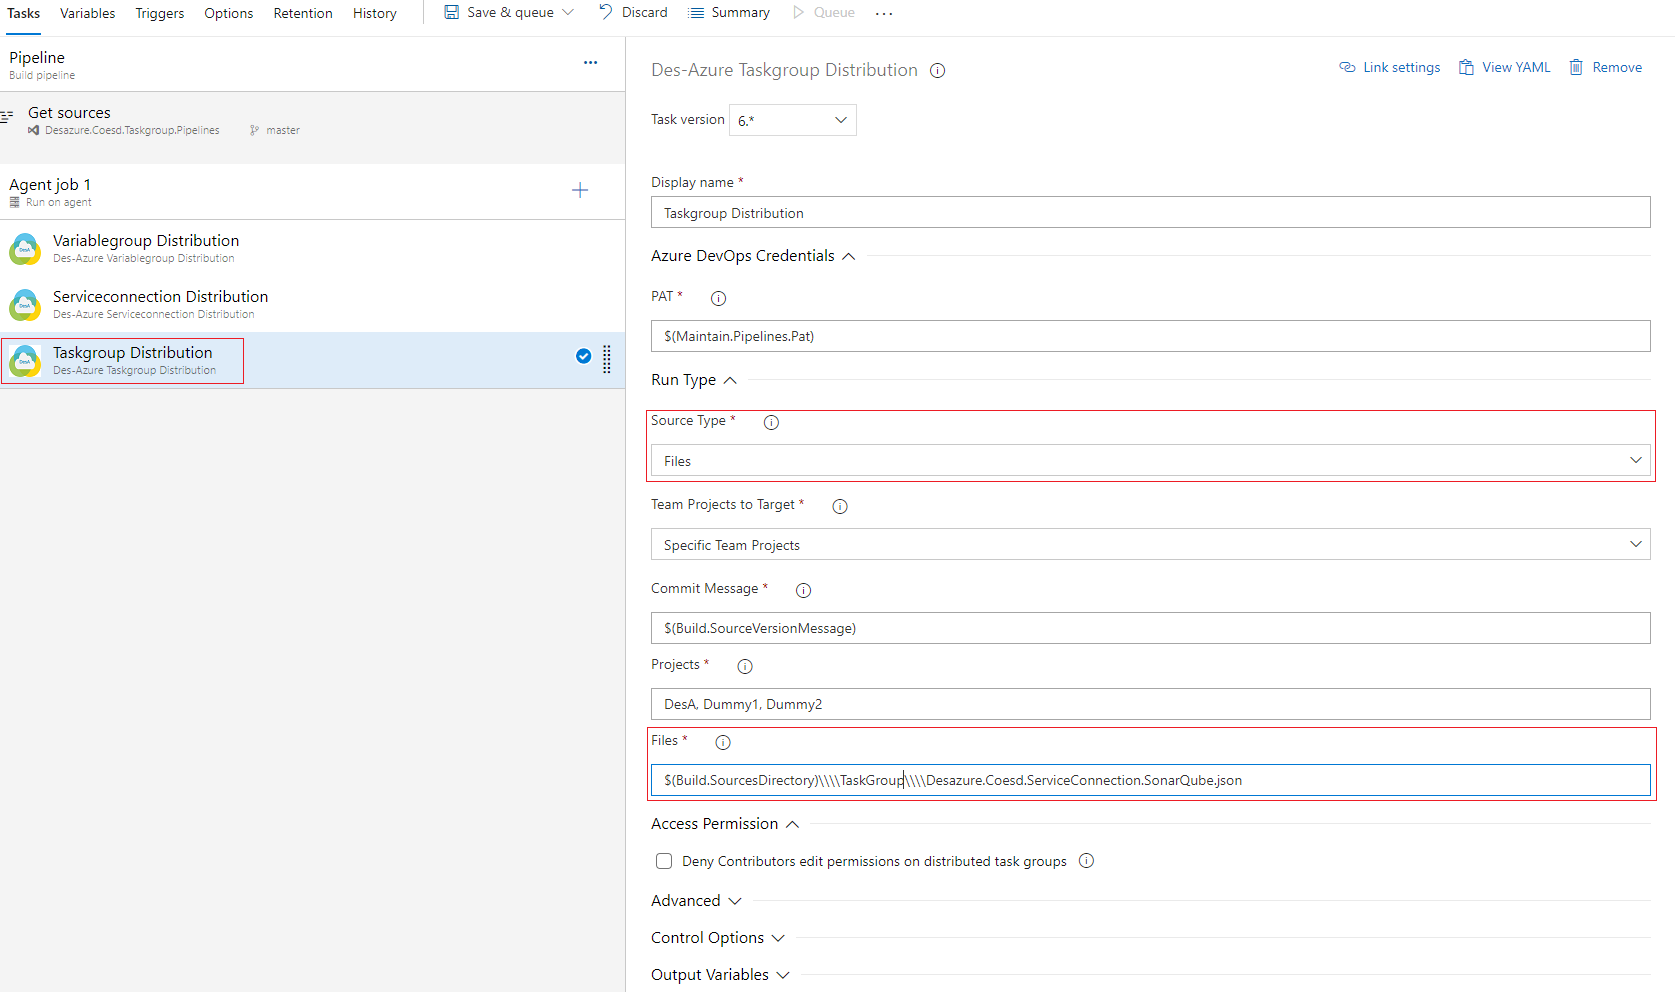Viewport: 1675px width, 992px height.
Task: Click the Serviceconnection Distribution task icon
Action: 25,304
